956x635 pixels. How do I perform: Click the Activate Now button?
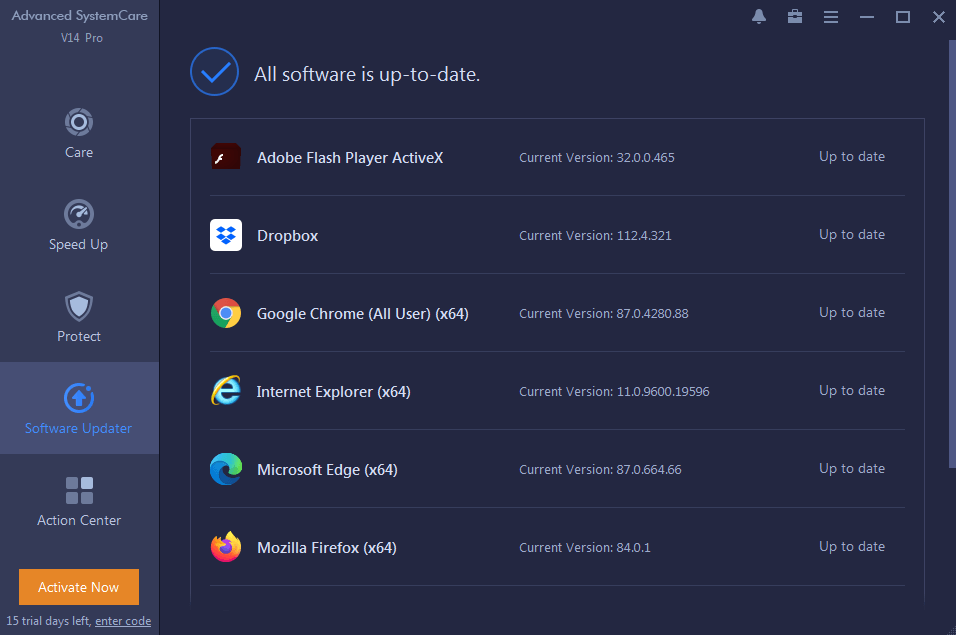pos(79,587)
